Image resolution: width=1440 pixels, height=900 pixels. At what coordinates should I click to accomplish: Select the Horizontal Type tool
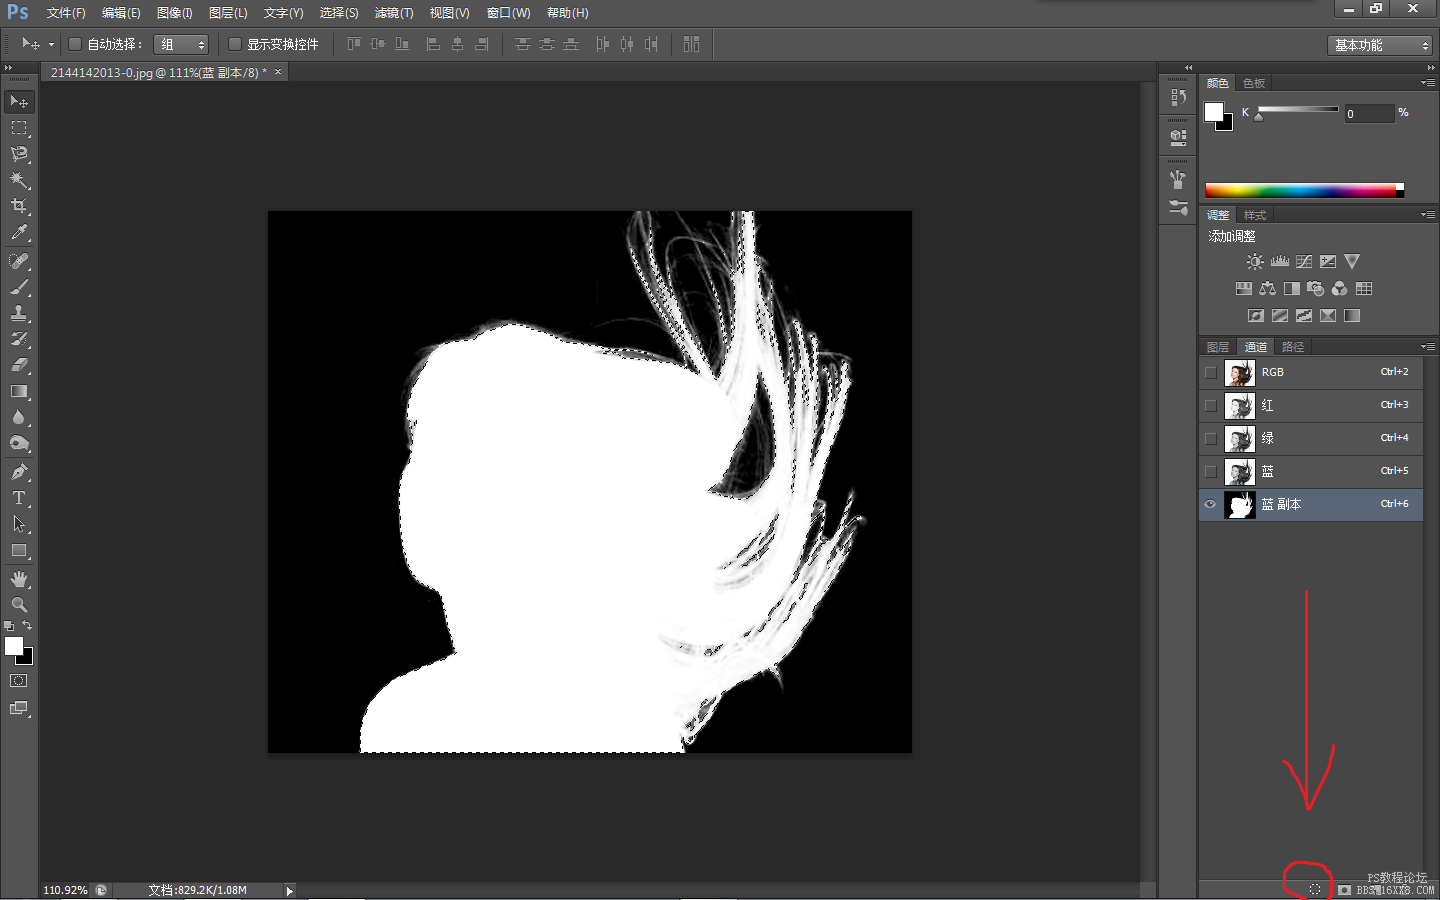[19, 498]
